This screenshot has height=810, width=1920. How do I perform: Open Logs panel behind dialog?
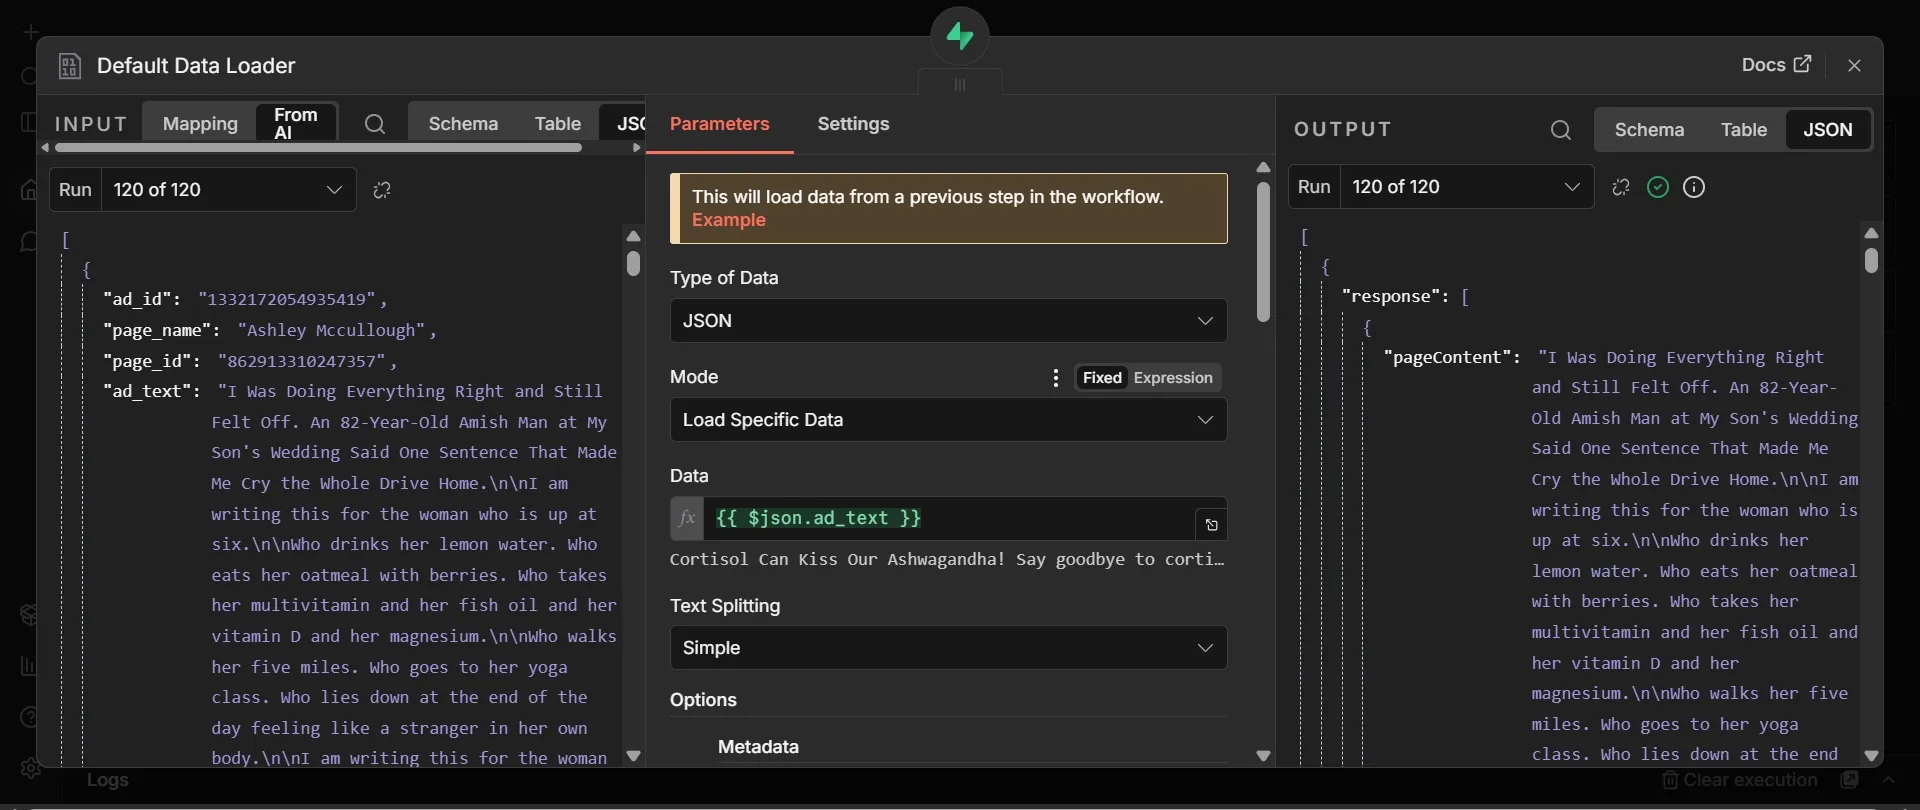click(x=107, y=780)
